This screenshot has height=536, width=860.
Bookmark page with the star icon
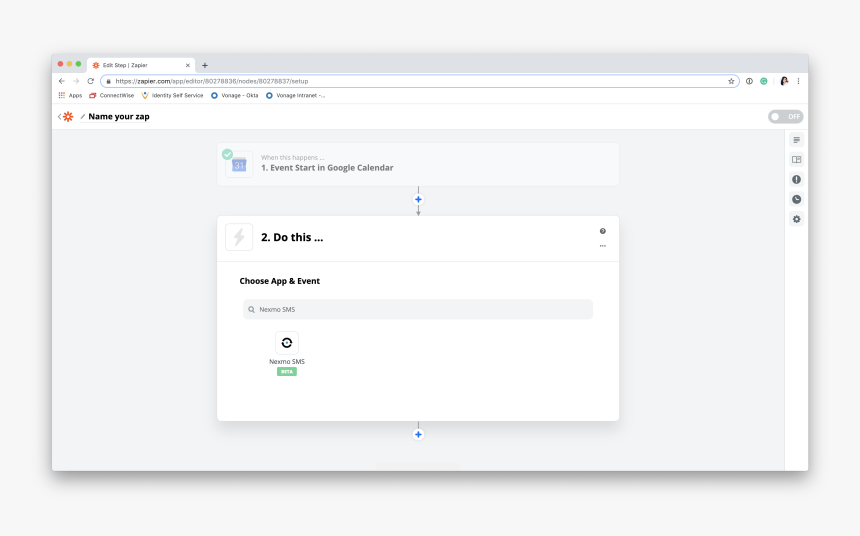[x=731, y=81]
